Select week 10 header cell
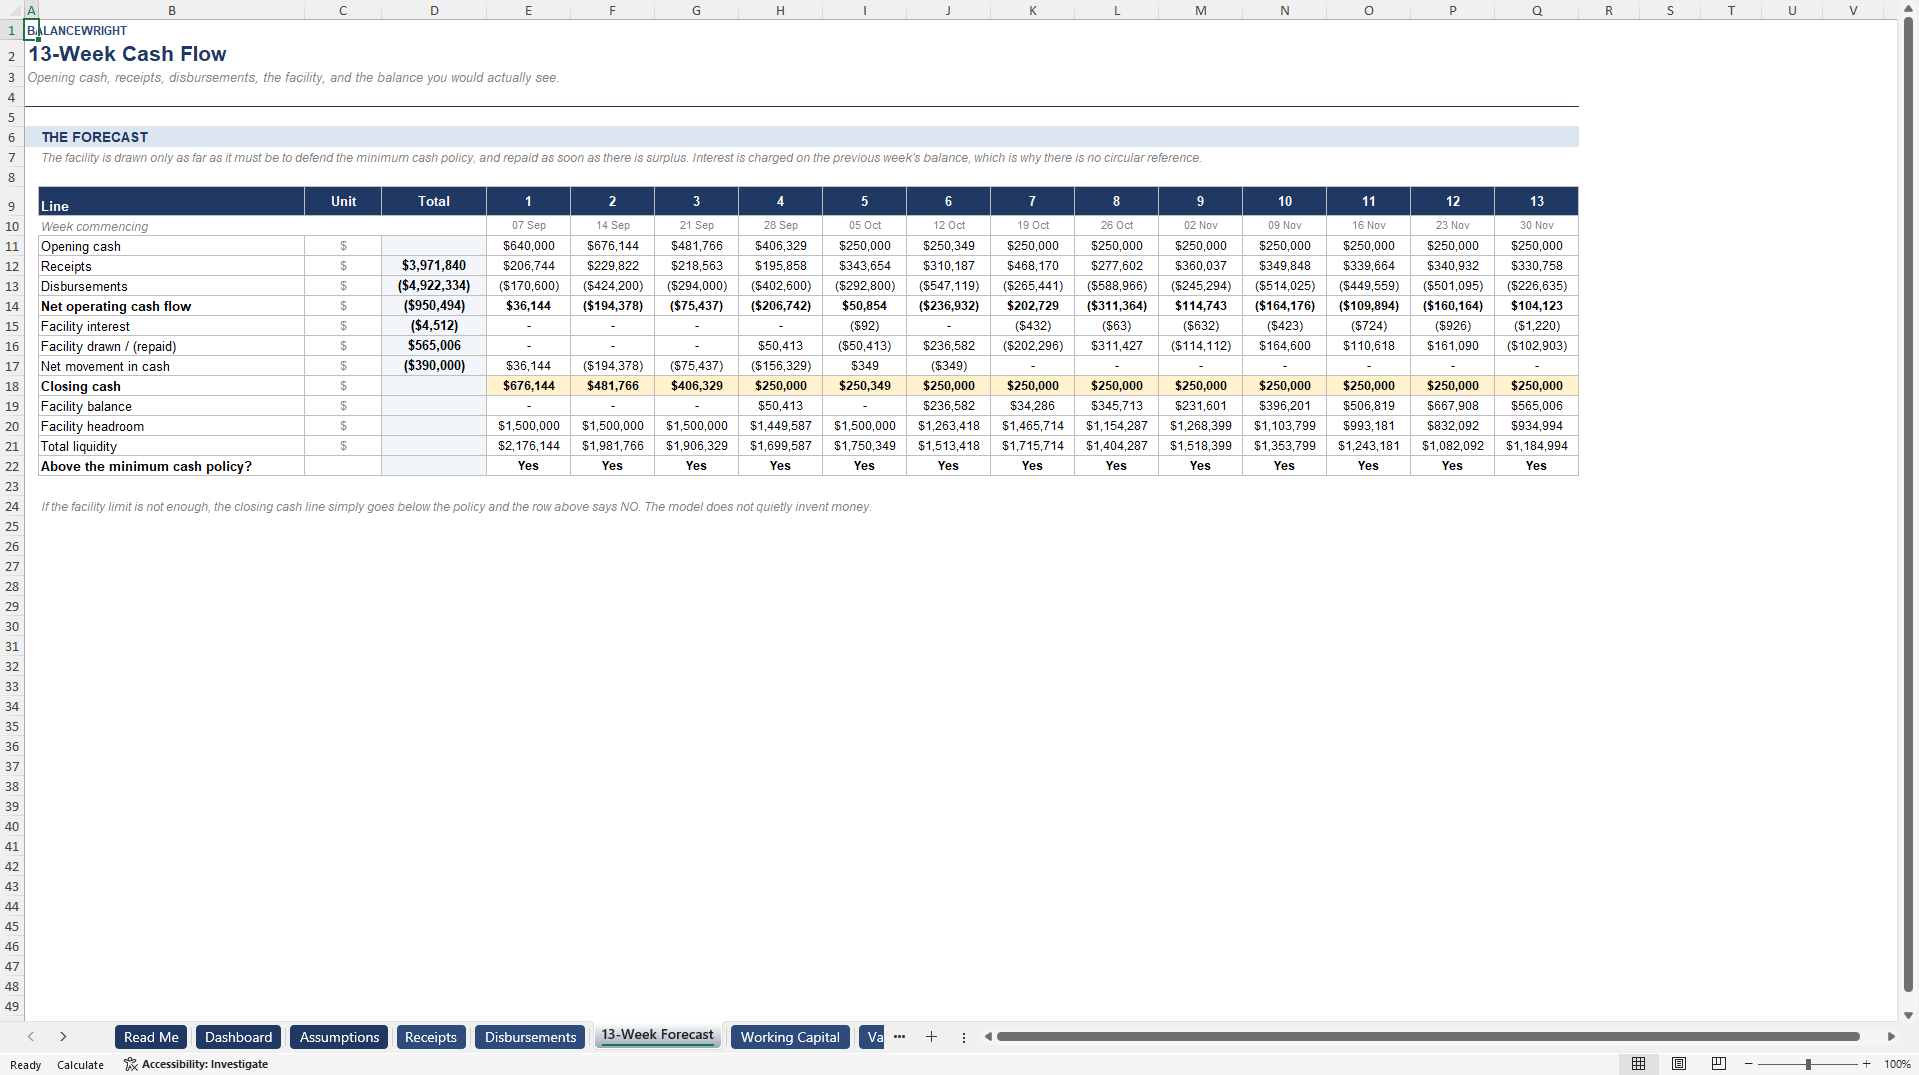Viewport: 1919px width, 1075px height. 1284,201
